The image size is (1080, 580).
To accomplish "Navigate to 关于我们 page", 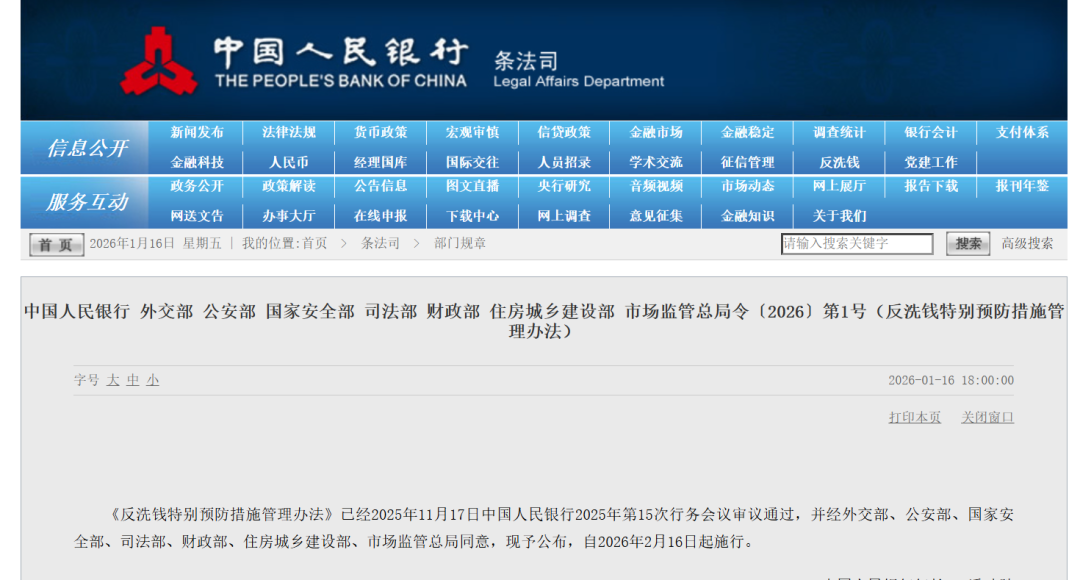I will pos(839,216).
